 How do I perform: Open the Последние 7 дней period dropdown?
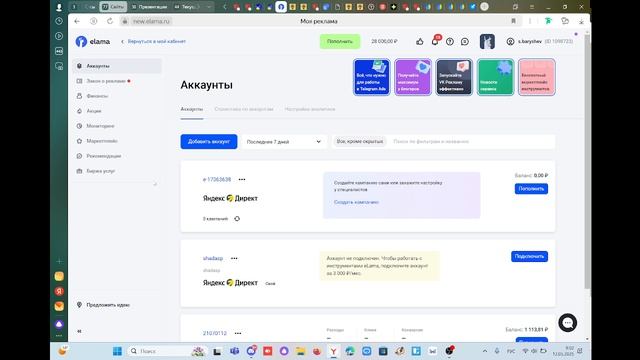pyautogui.click(x=284, y=142)
